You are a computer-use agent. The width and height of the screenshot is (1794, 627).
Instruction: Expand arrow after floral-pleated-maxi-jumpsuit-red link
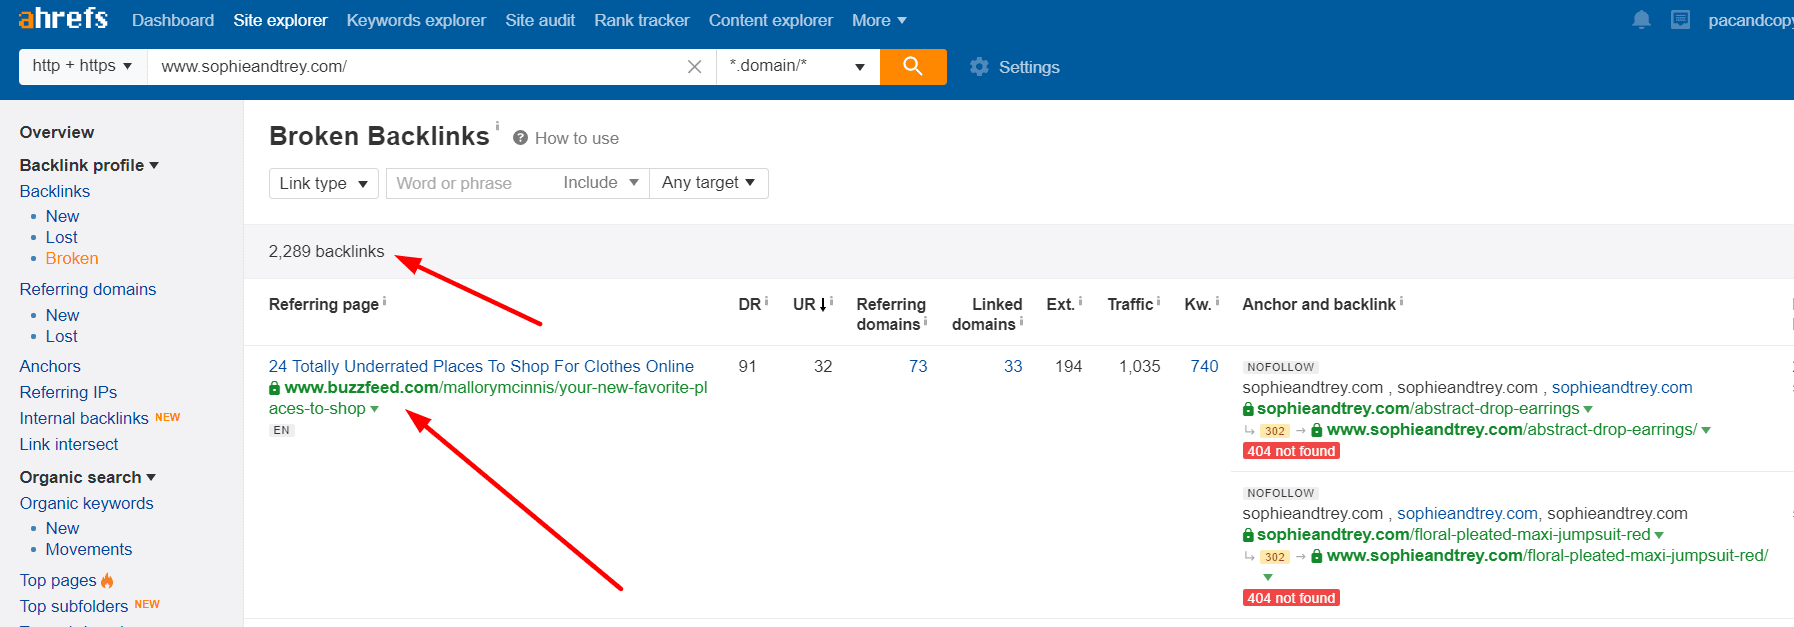[1659, 535]
